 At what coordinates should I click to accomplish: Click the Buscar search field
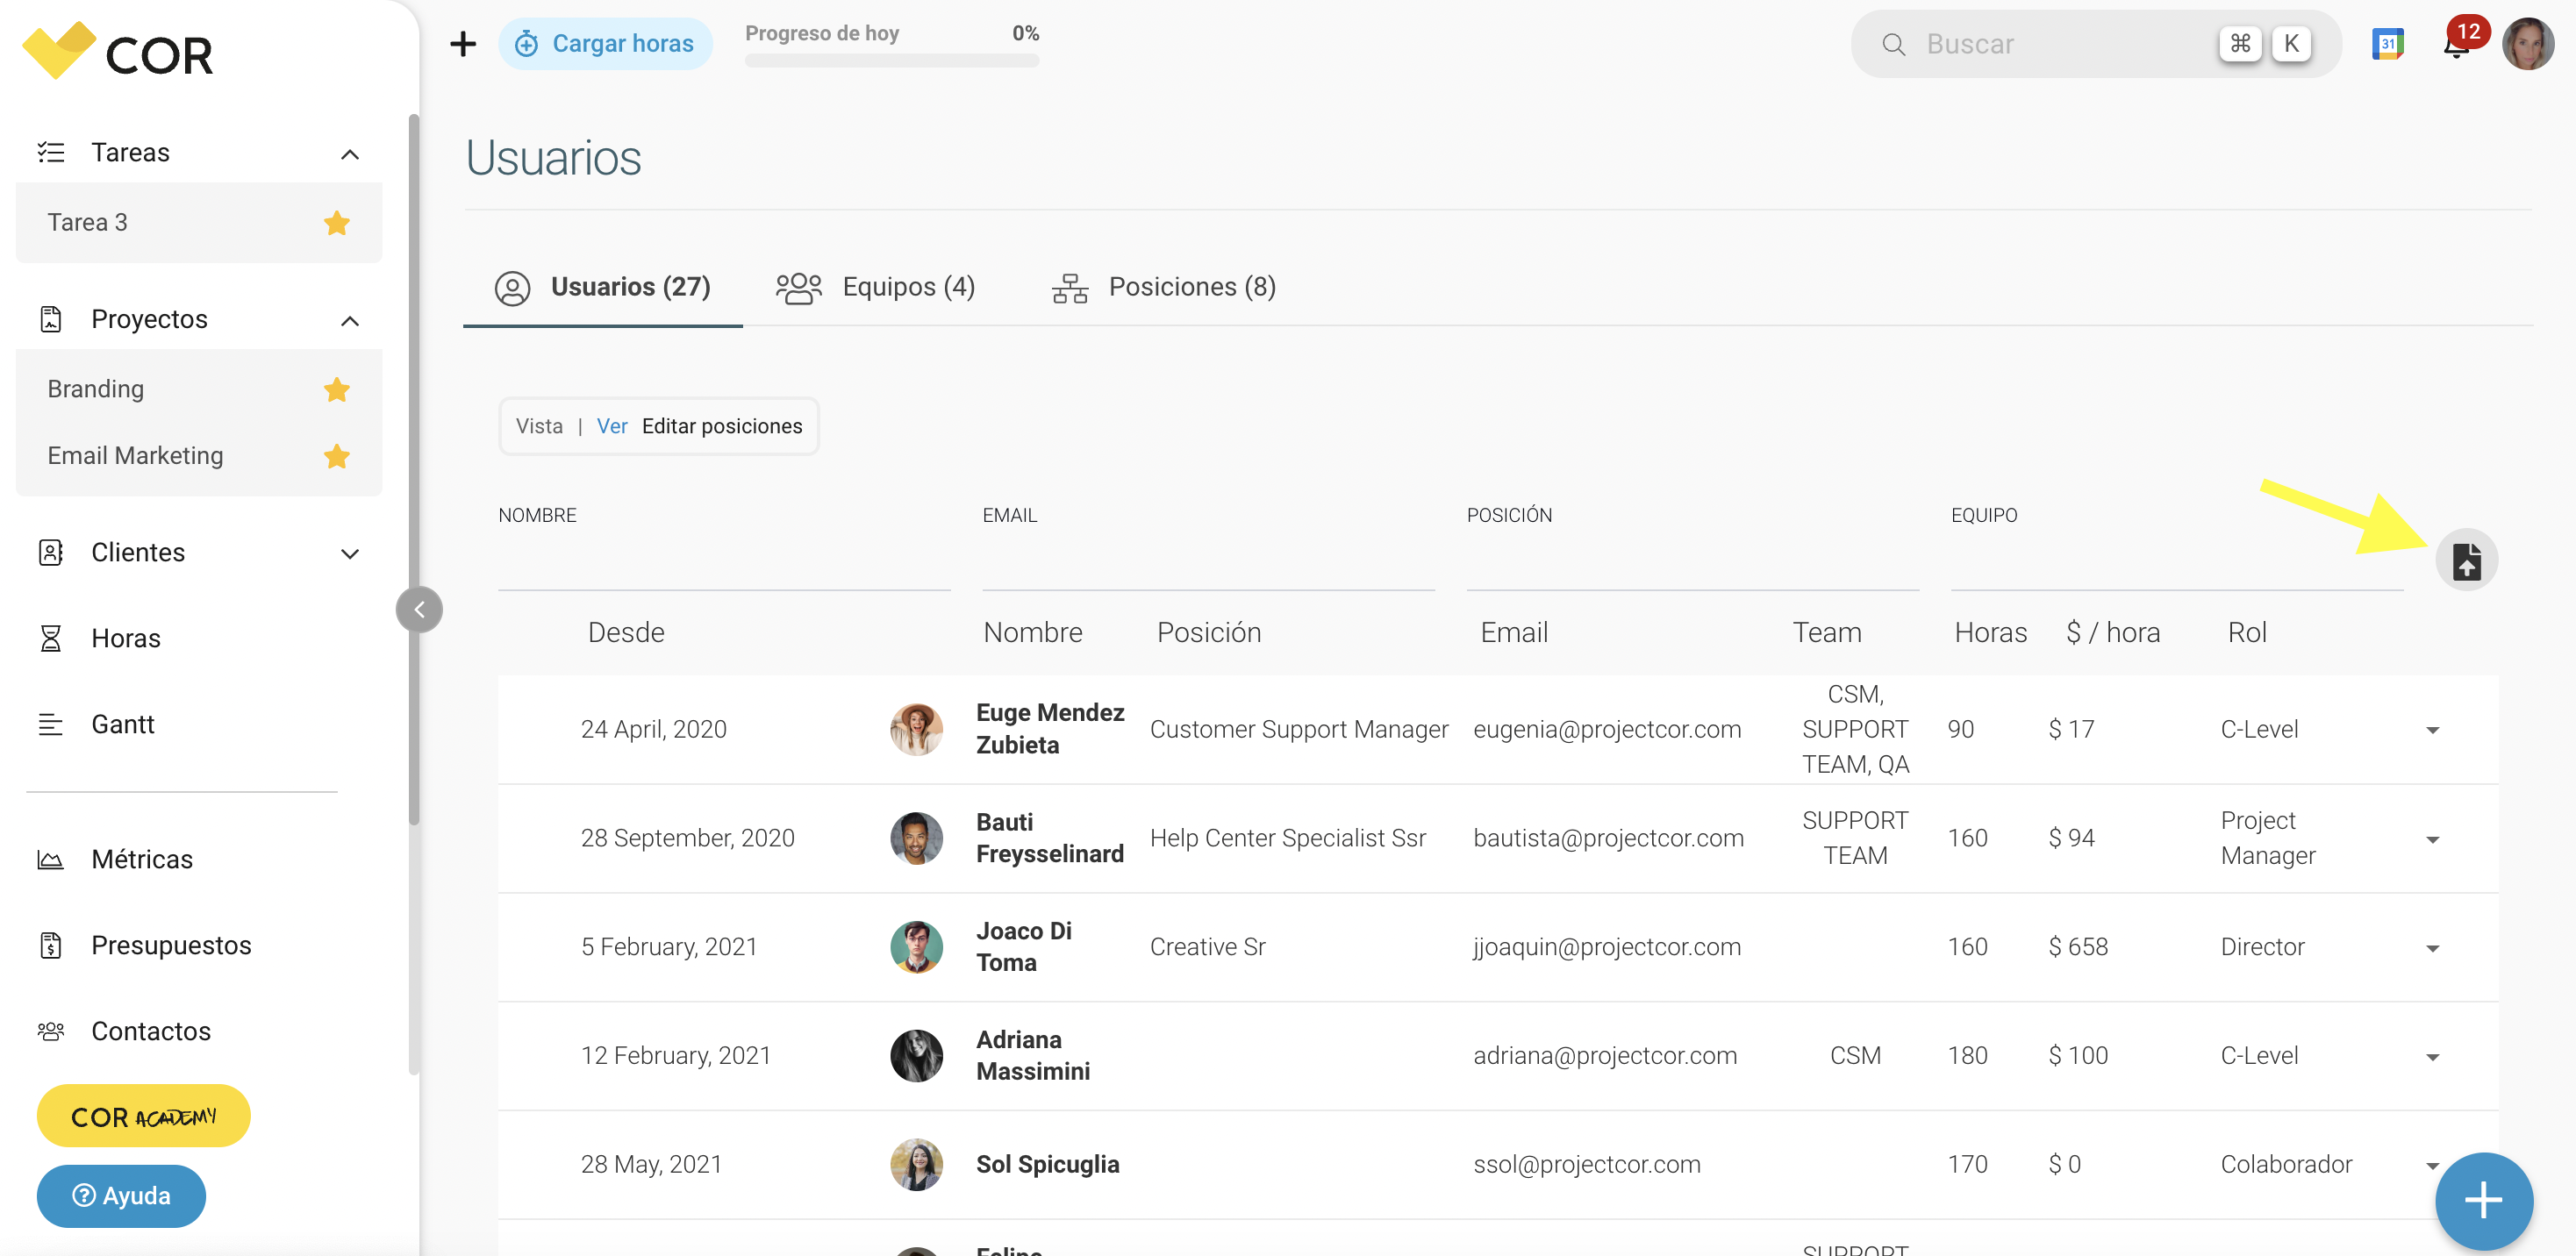pos(2096,44)
